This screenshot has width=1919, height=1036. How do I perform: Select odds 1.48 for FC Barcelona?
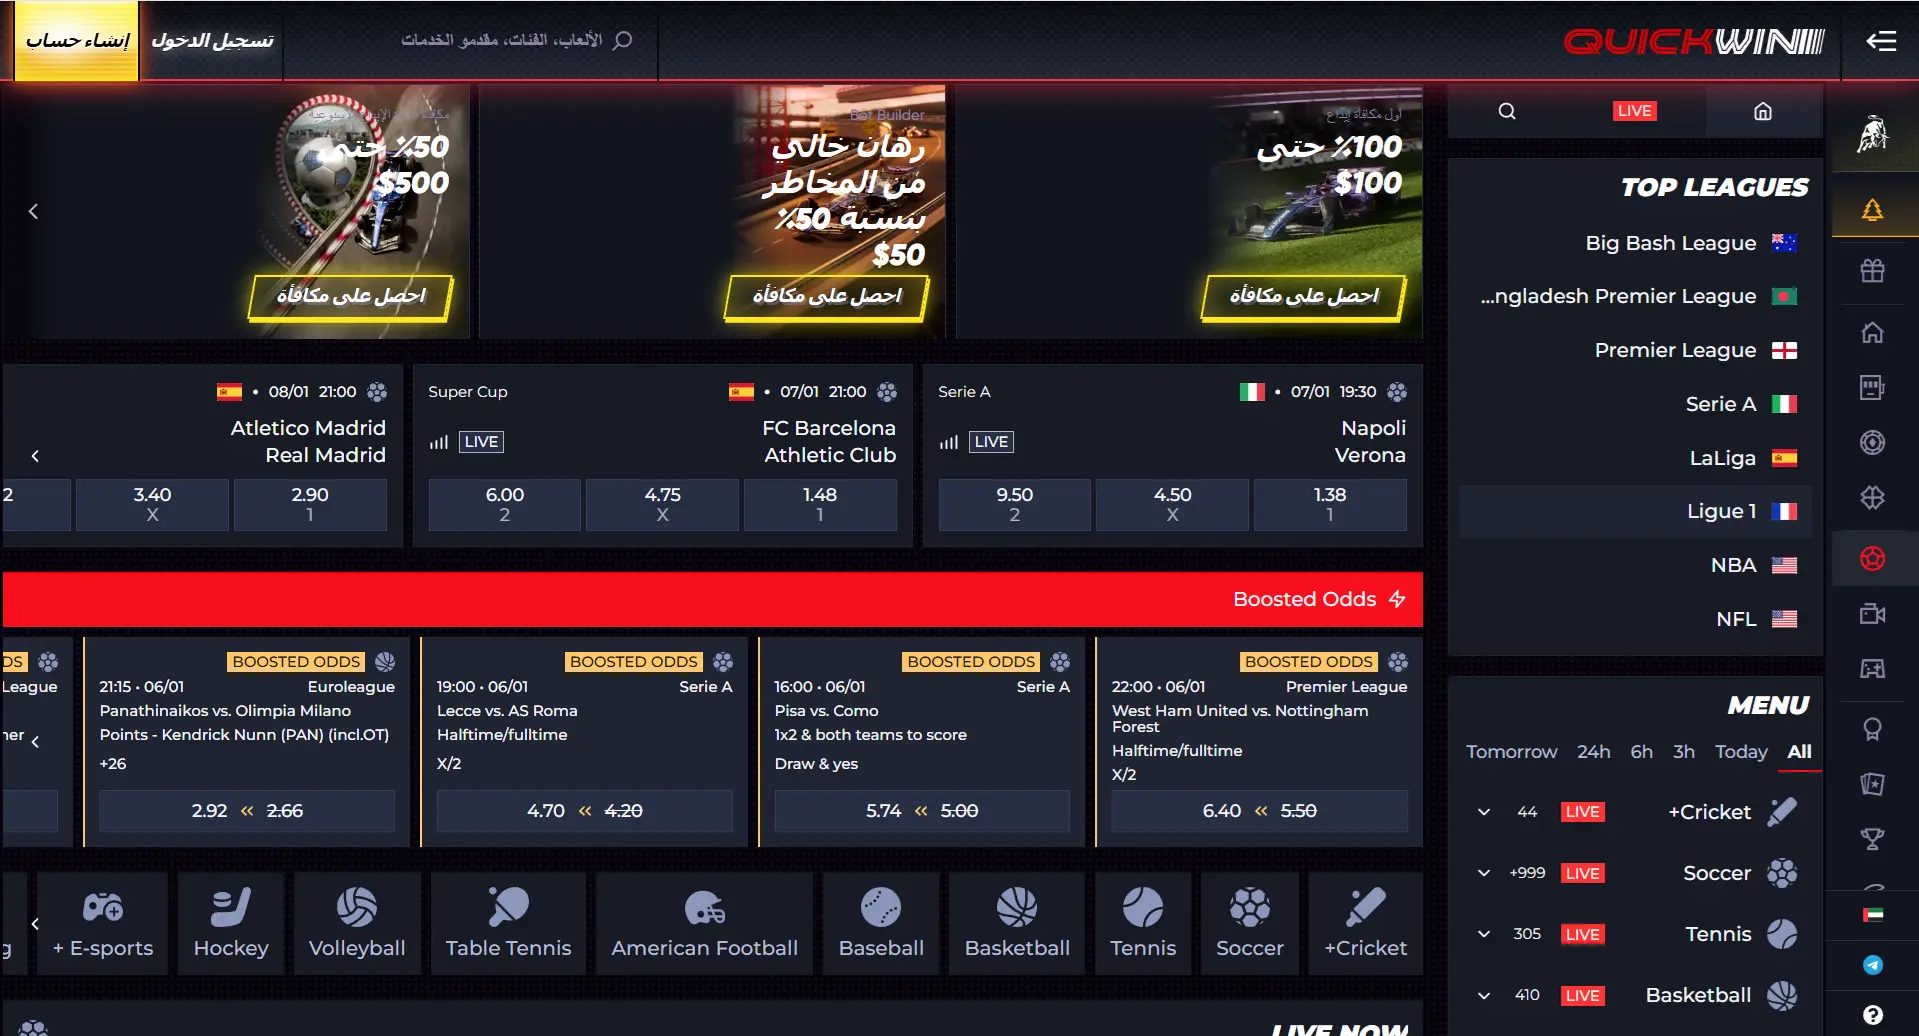click(820, 504)
